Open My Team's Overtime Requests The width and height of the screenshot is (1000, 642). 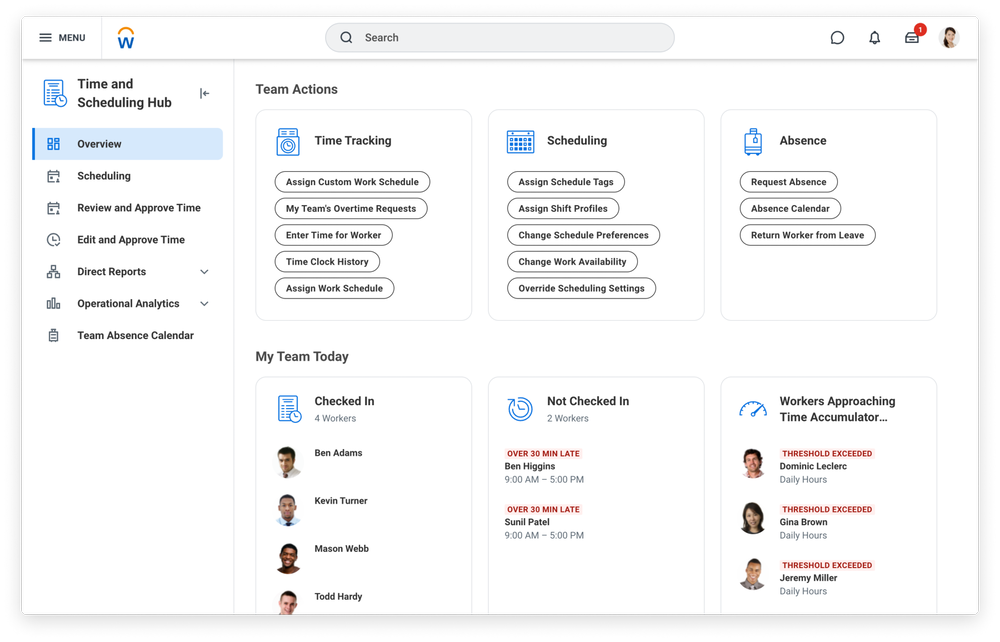point(352,208)
